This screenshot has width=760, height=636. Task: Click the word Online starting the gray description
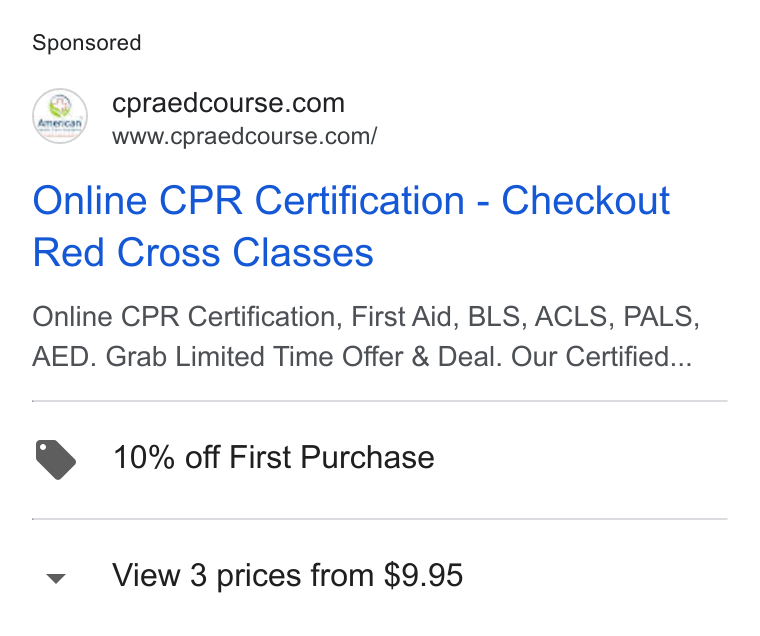[73, 317]
